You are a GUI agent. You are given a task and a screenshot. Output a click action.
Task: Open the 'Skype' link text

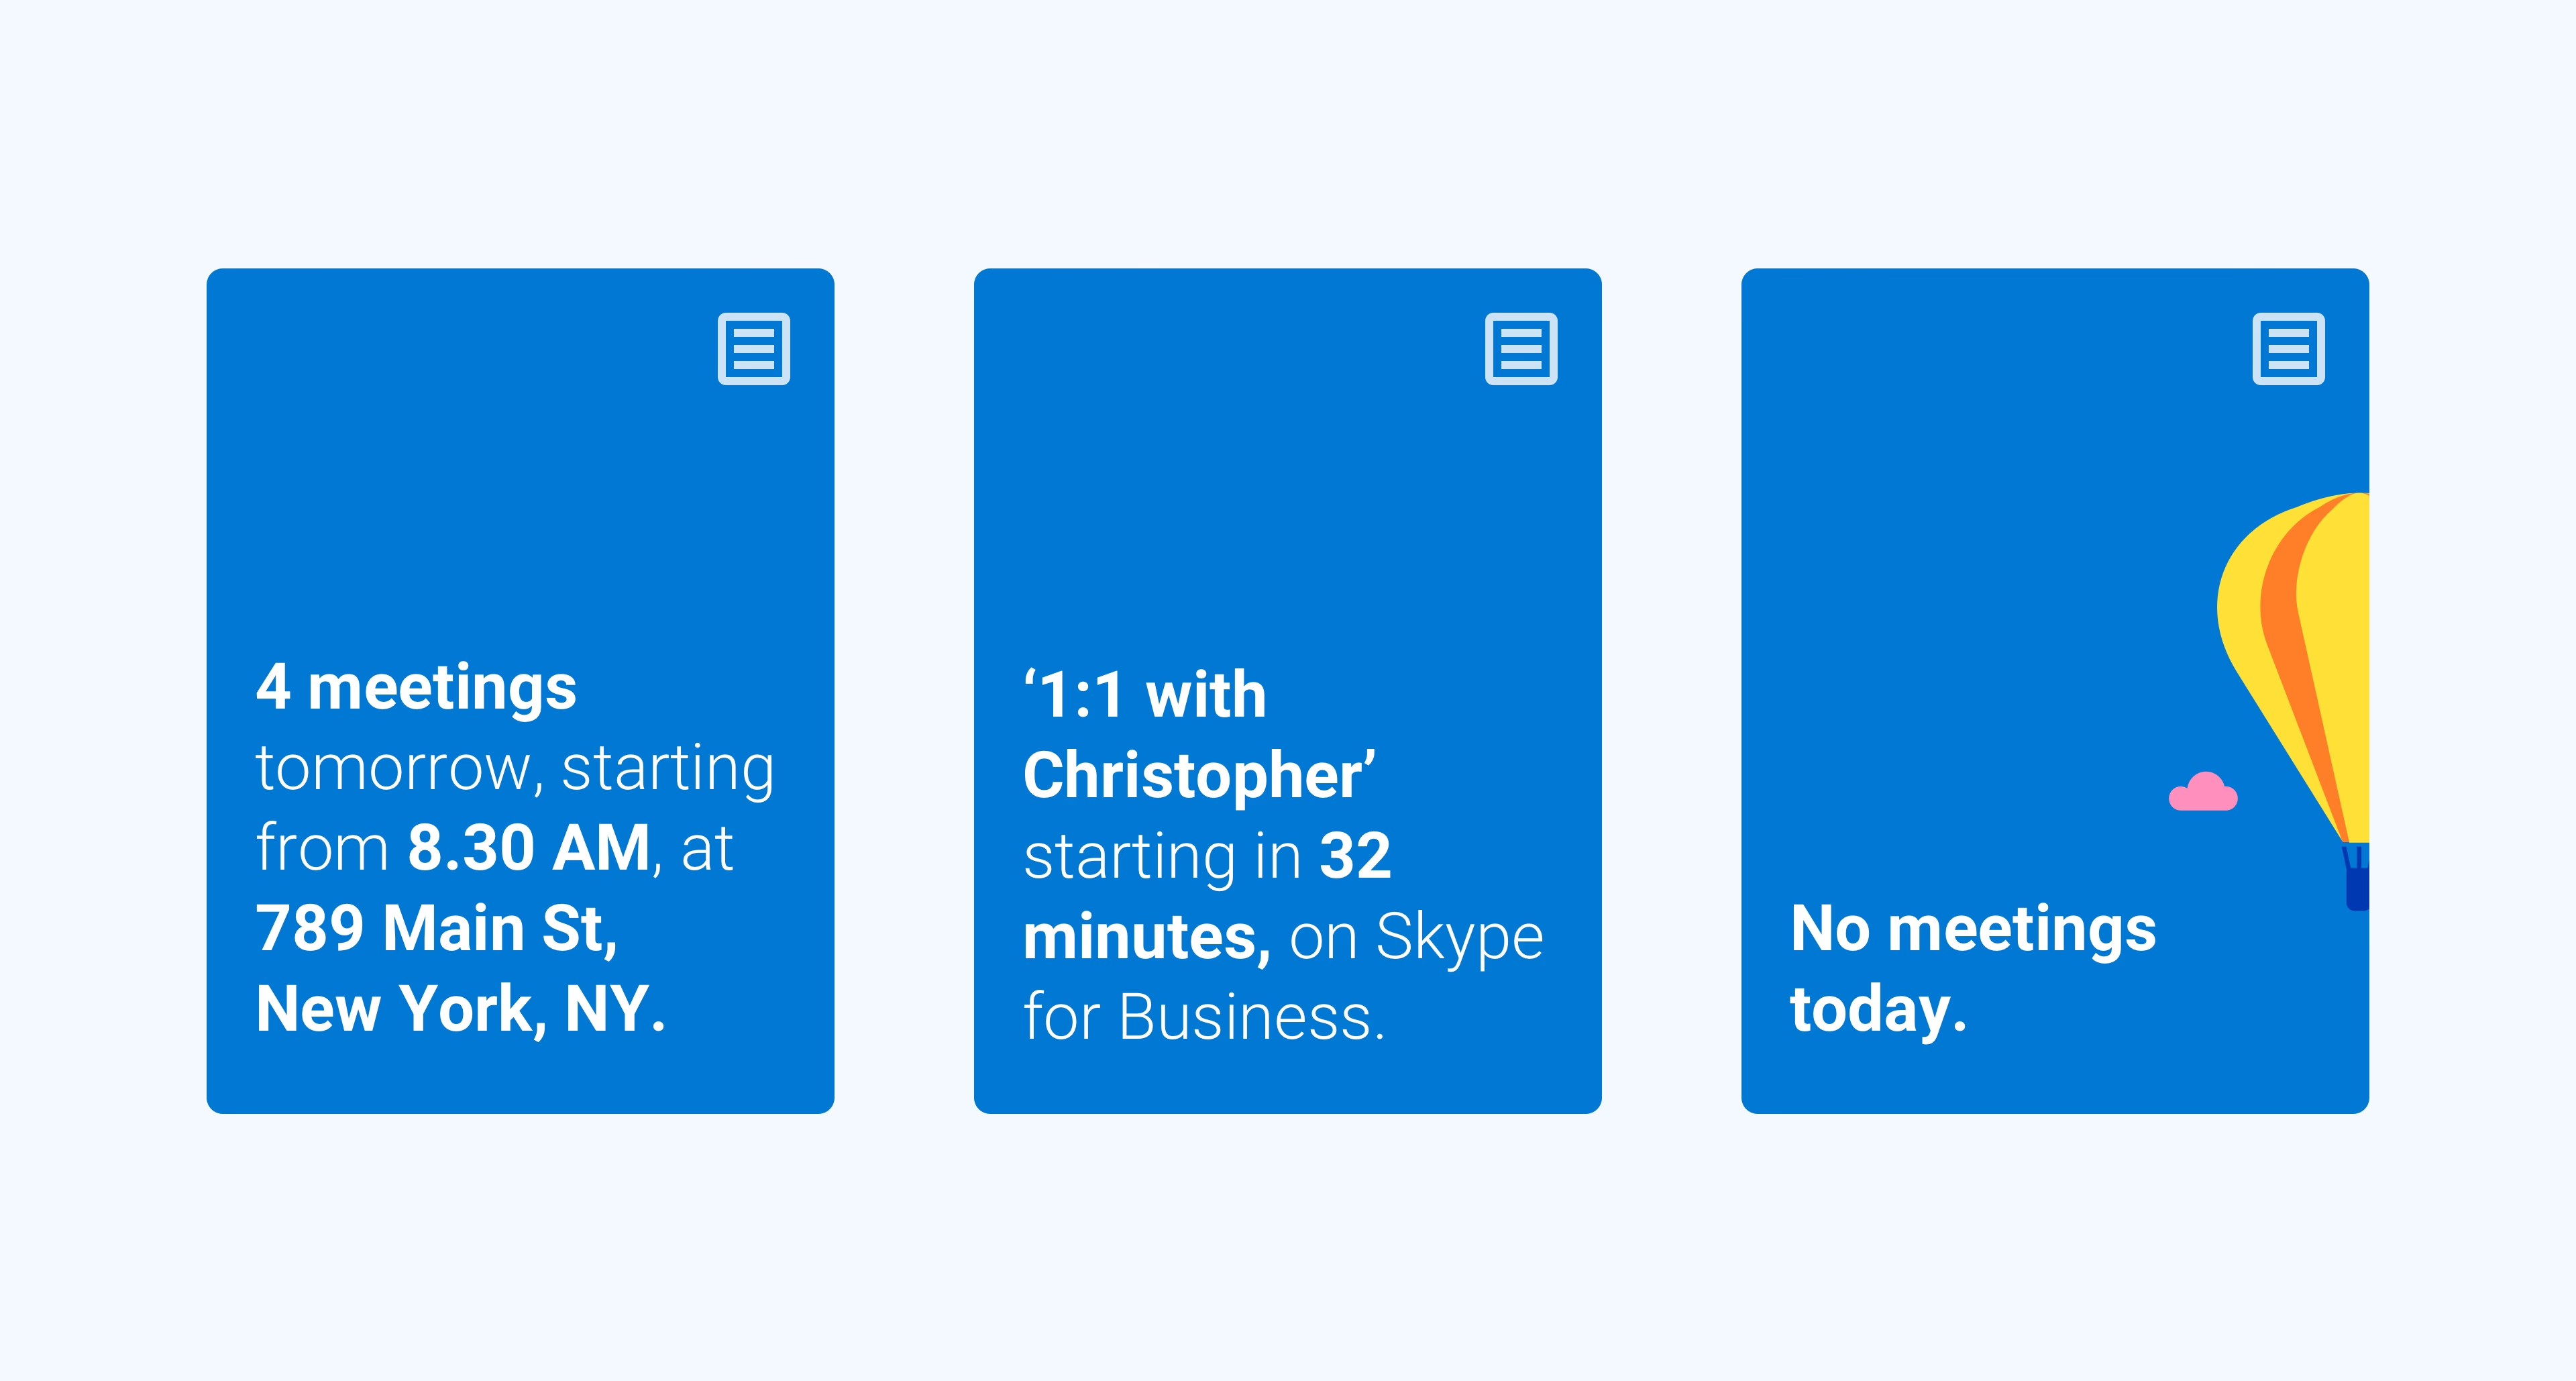point(1459,937)
